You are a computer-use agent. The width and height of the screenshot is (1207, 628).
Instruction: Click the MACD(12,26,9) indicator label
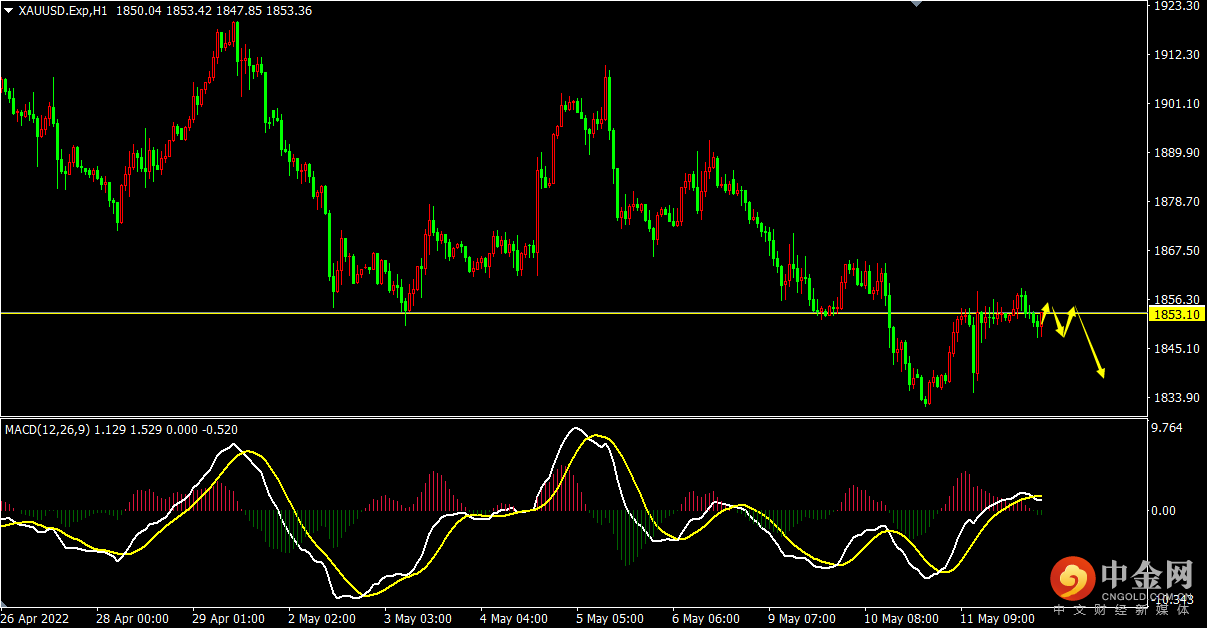[48, 430]
